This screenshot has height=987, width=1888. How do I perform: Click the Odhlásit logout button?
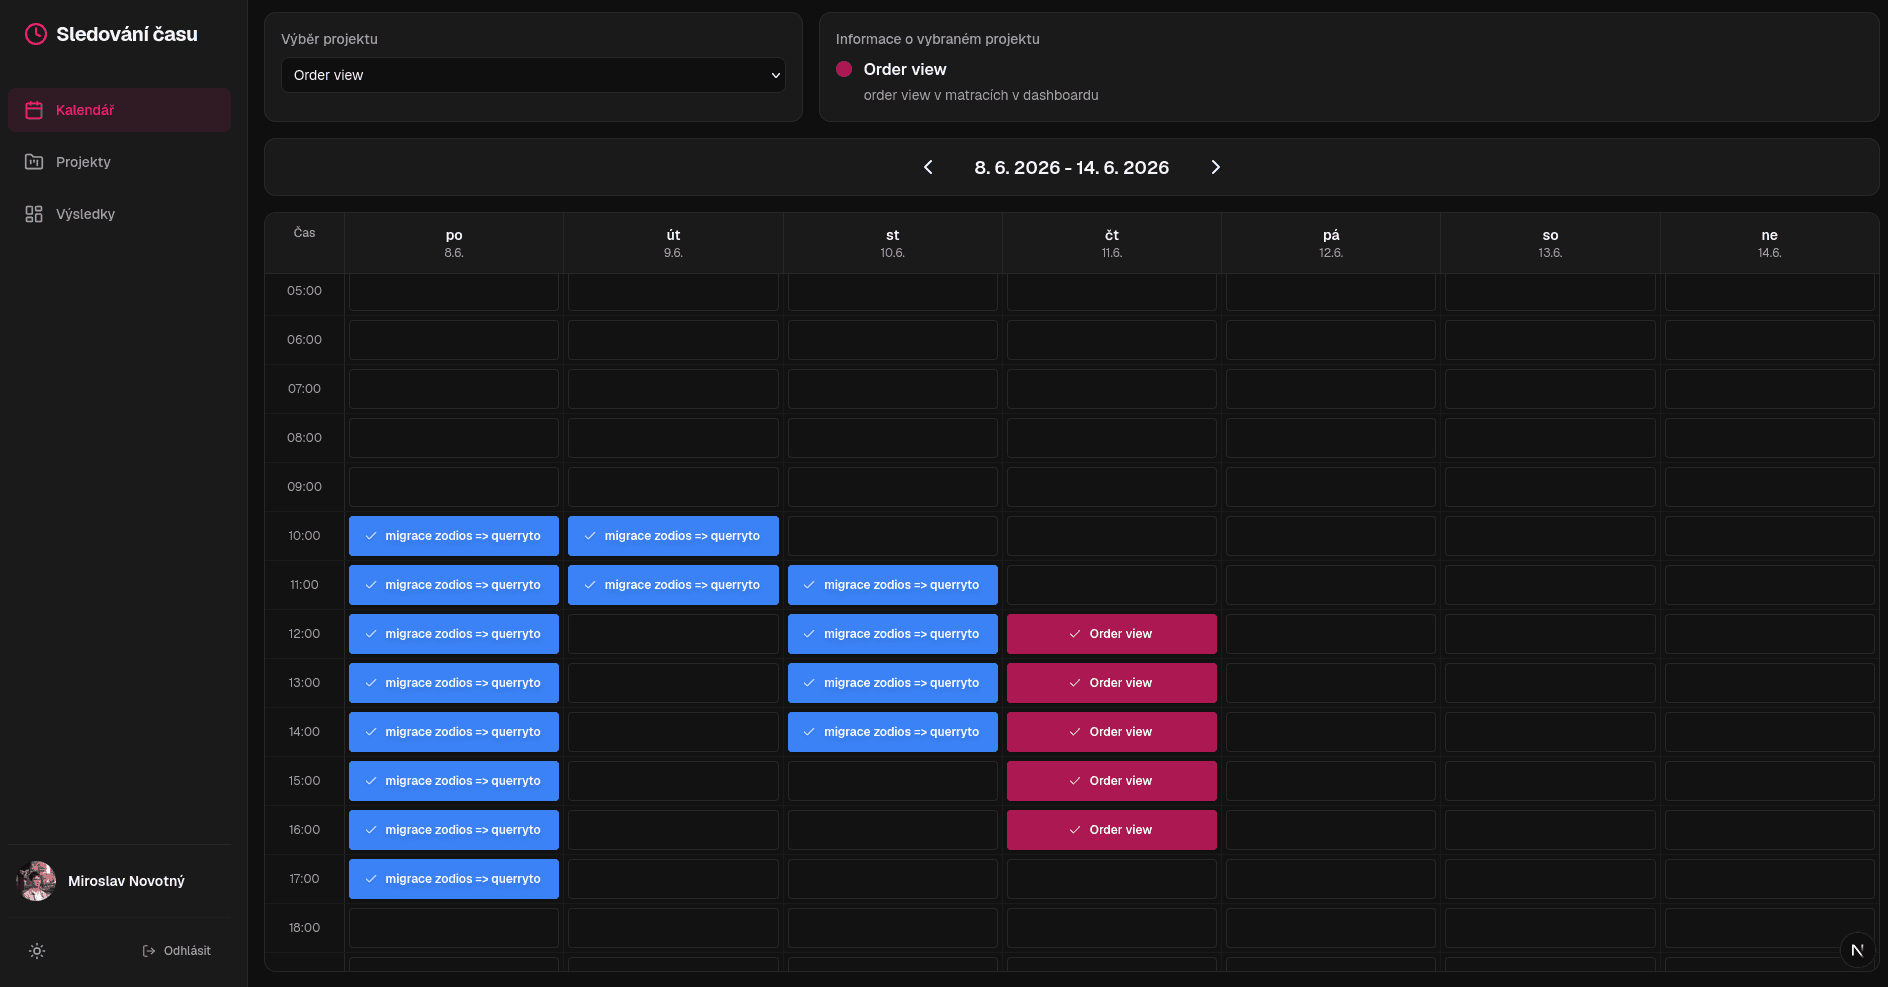(x=176, y=951)
